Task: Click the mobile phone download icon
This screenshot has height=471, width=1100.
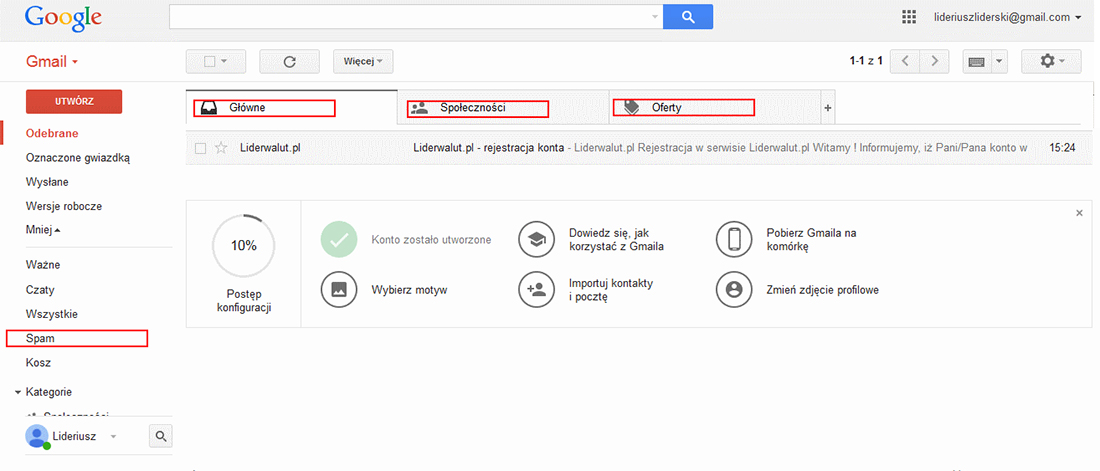Action: [x=735, y=239]
